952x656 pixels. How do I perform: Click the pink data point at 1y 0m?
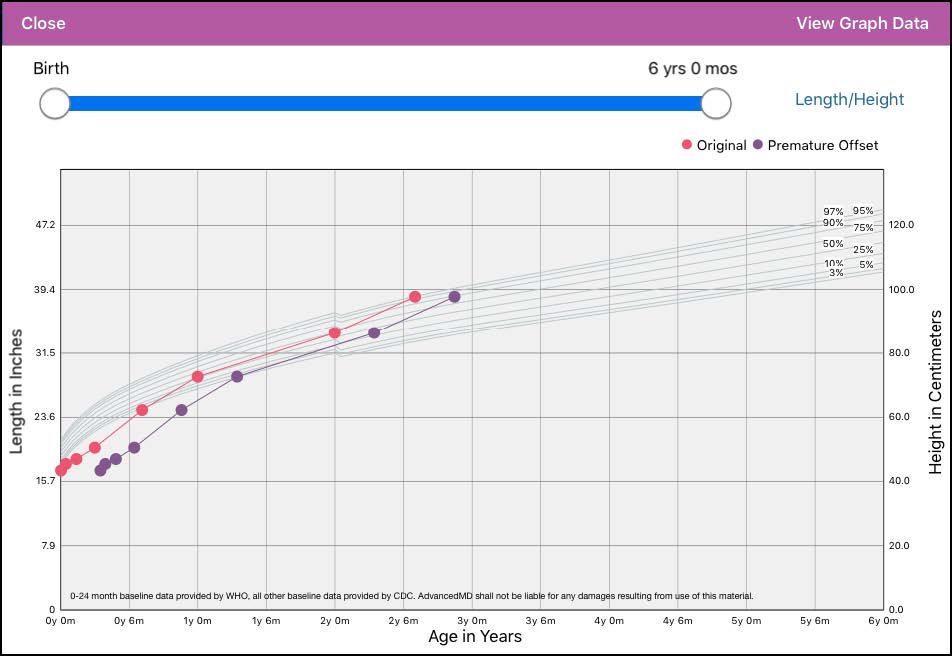(197, 377)
